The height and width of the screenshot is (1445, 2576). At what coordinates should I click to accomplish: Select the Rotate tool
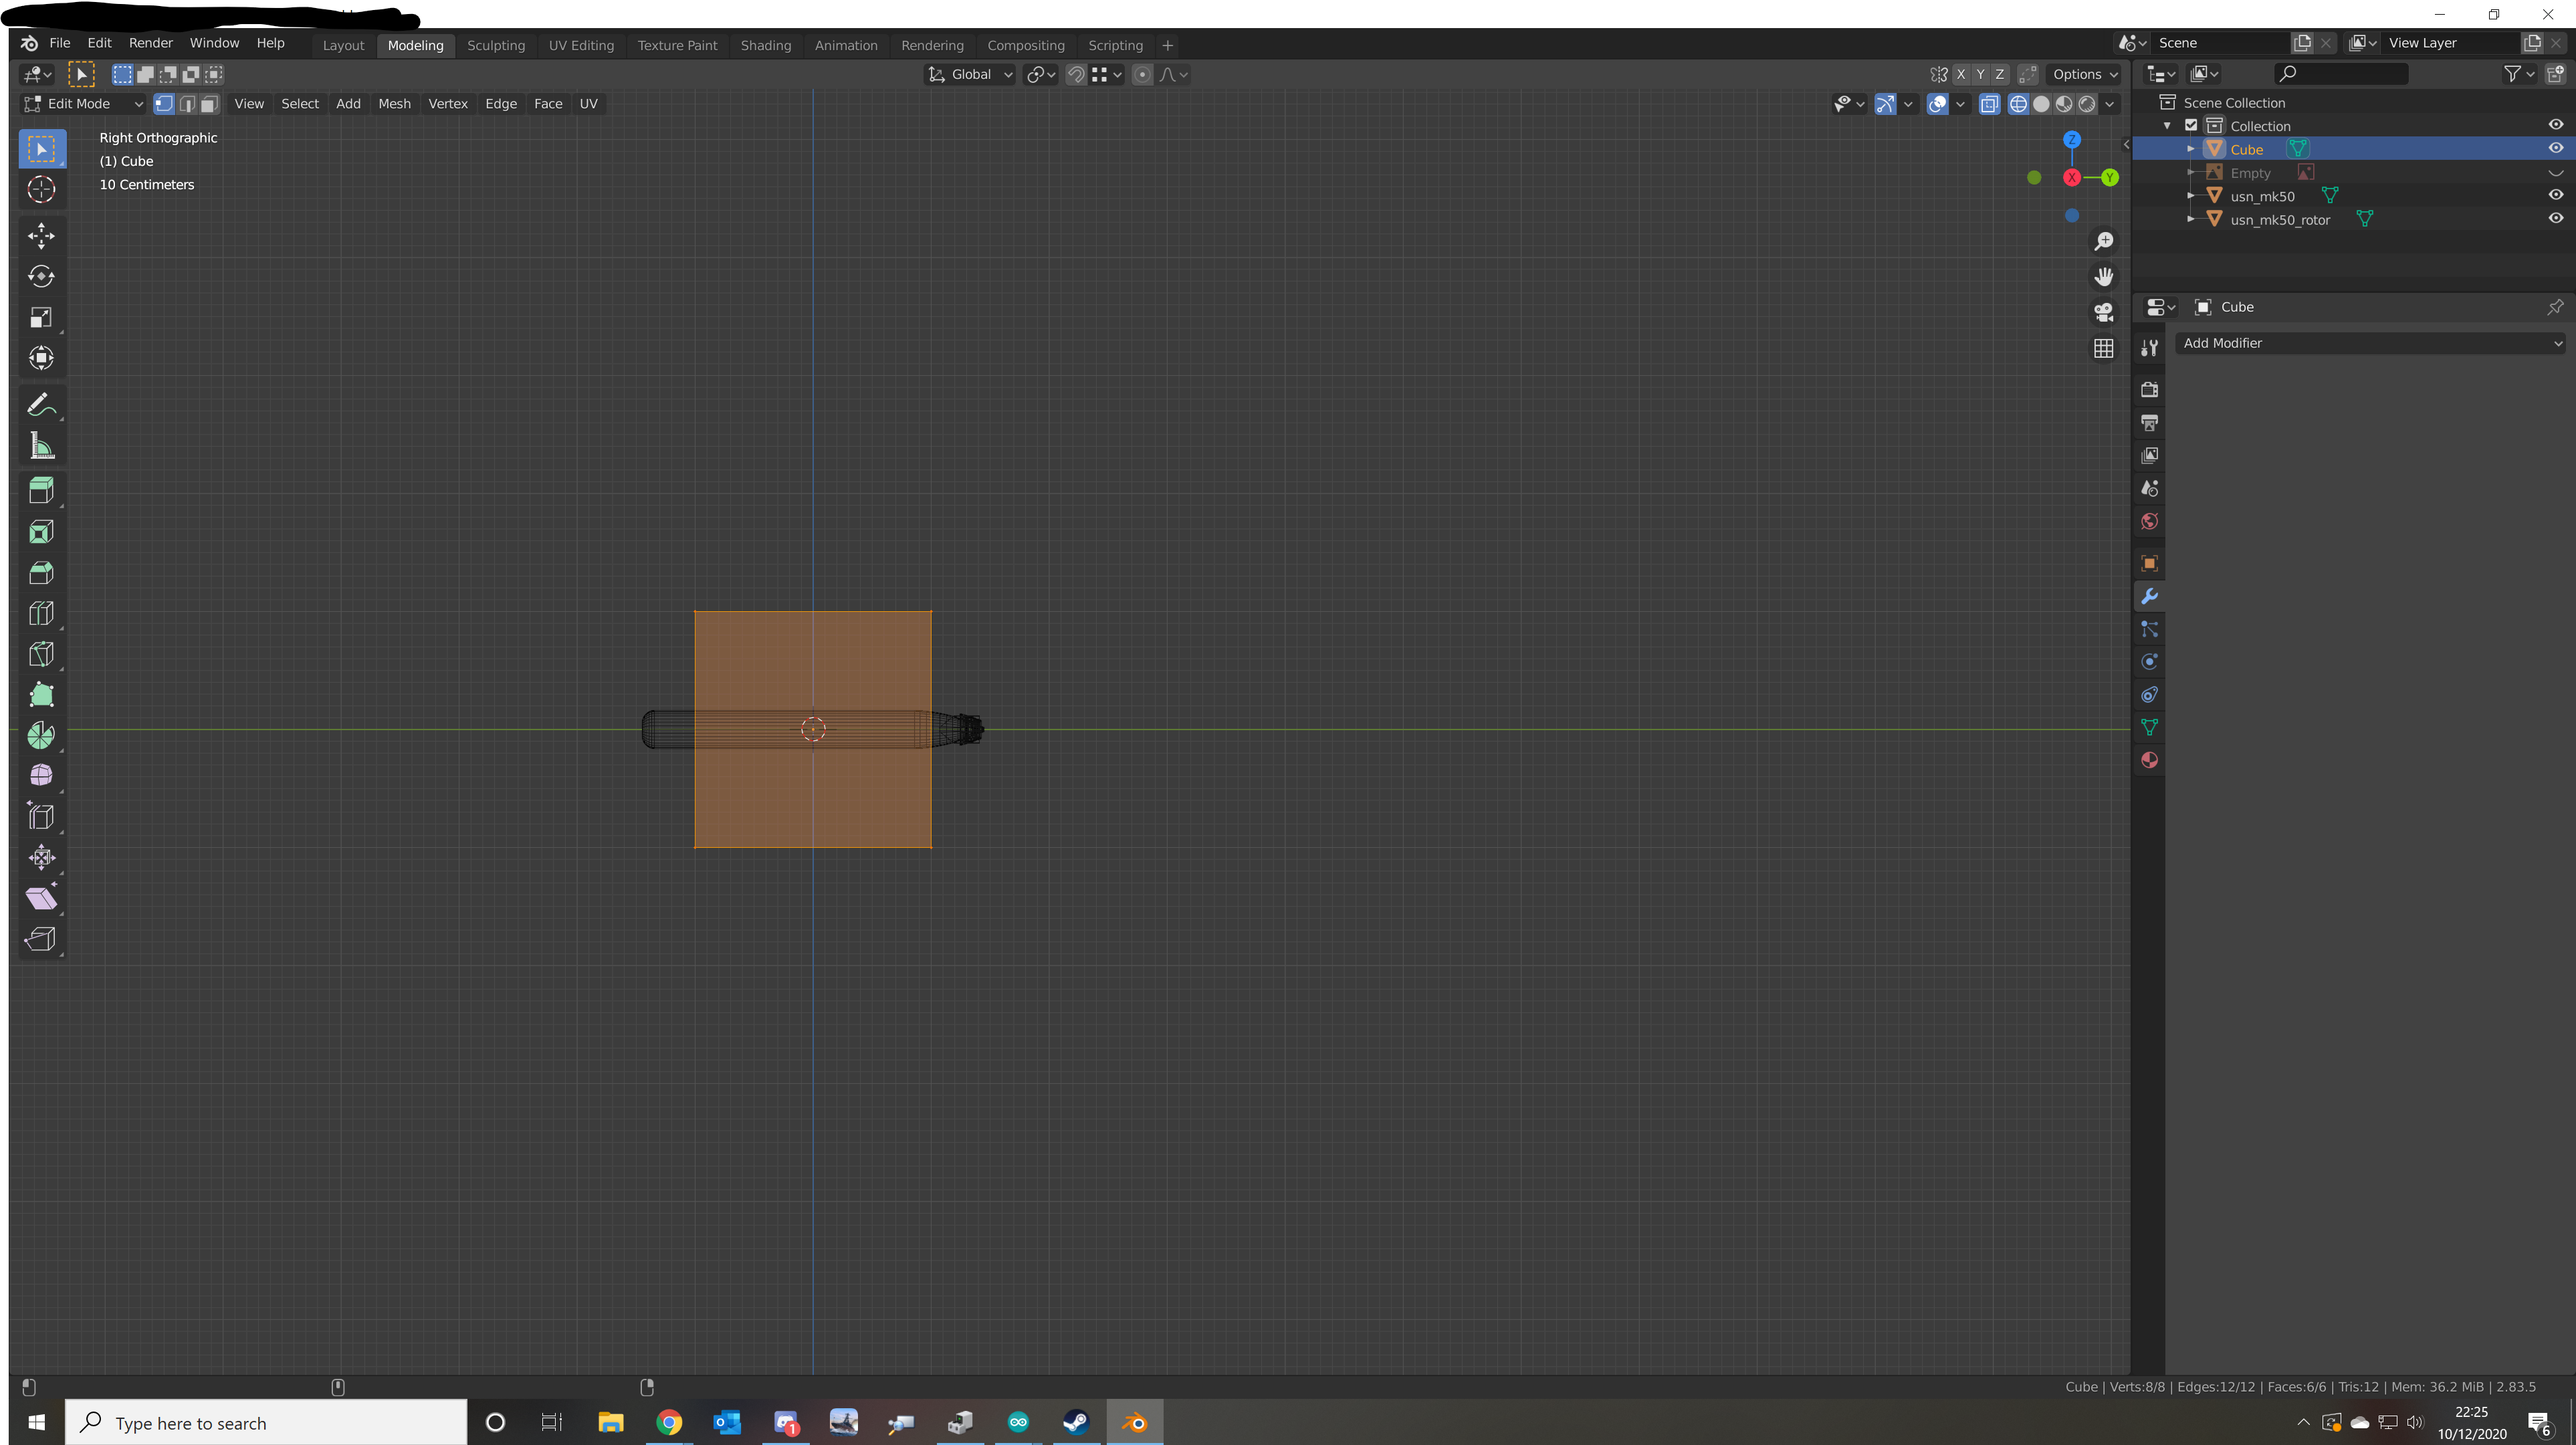tap(41, 276)
